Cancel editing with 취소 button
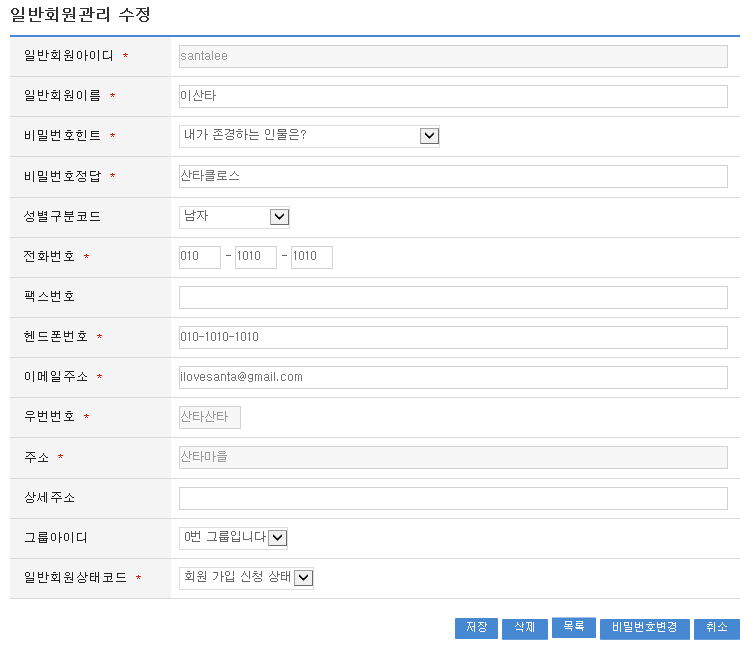The height and width of the screenshot is (652, 756). [716, 628]
